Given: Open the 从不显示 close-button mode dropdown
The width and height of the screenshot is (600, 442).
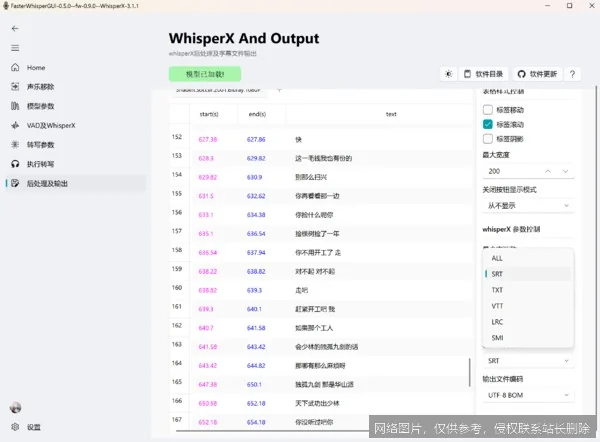Looking at the screenshot, I should (x=528, y=206).
